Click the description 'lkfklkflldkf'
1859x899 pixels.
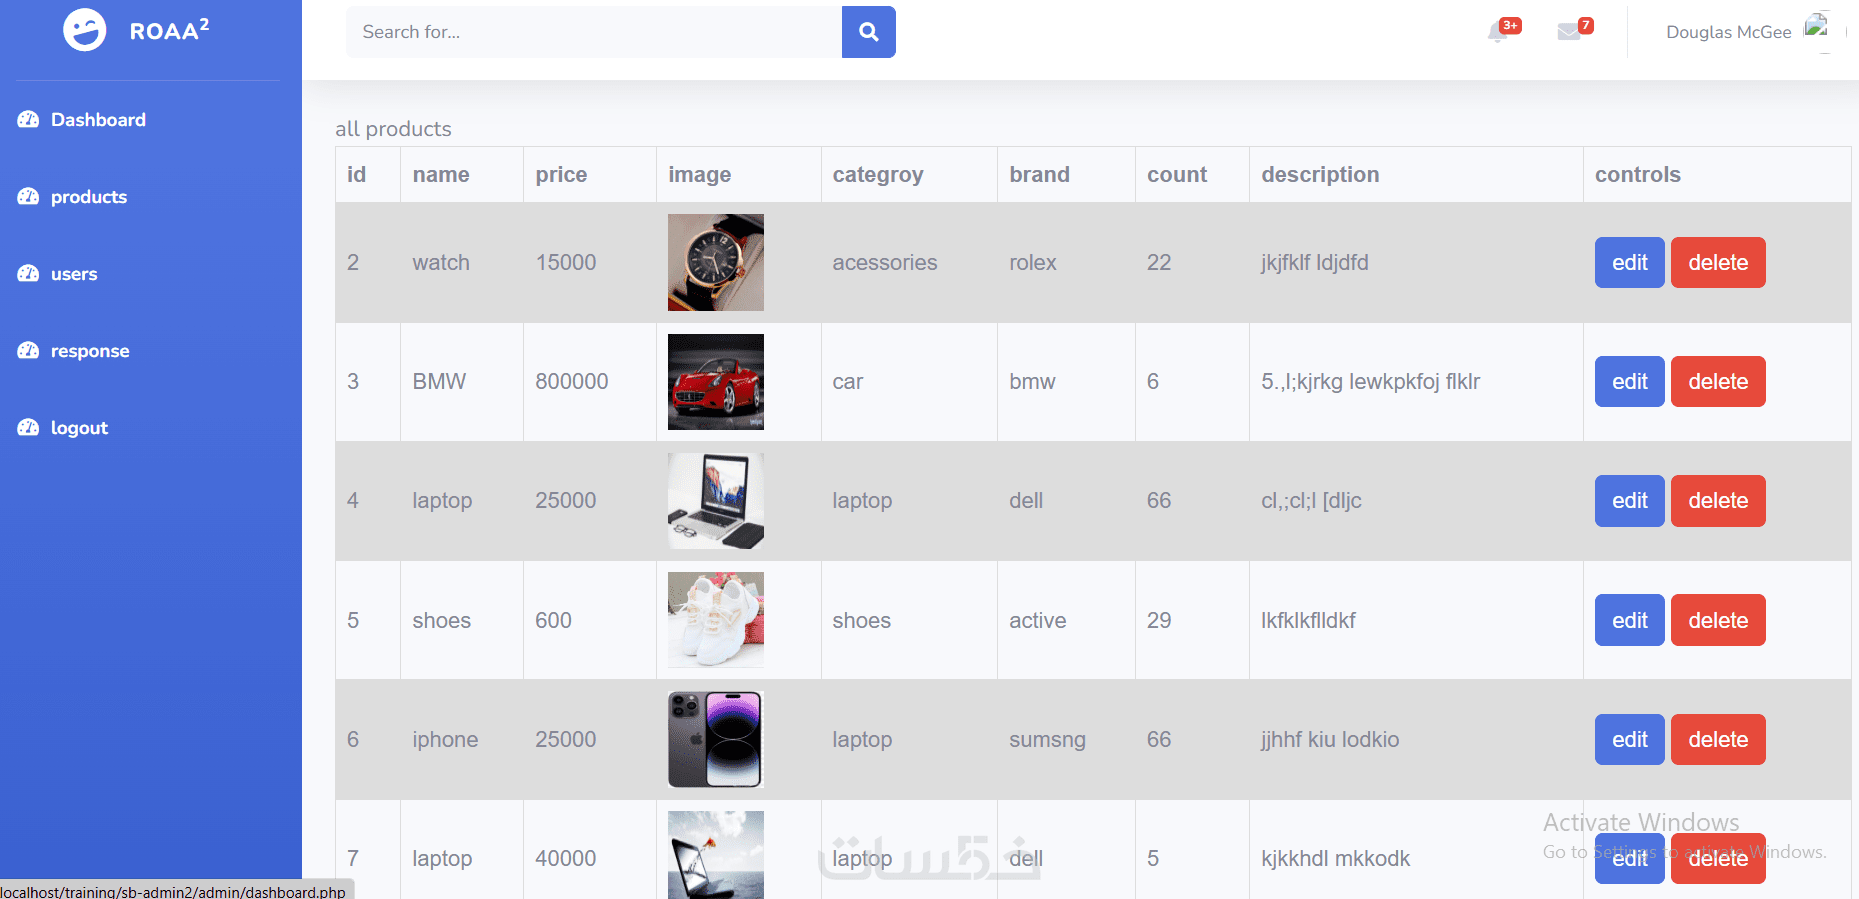(1308, 620)
